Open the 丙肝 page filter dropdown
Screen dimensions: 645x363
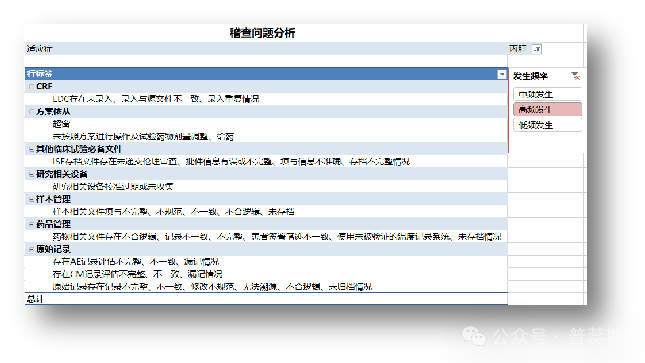coord(537,49)
